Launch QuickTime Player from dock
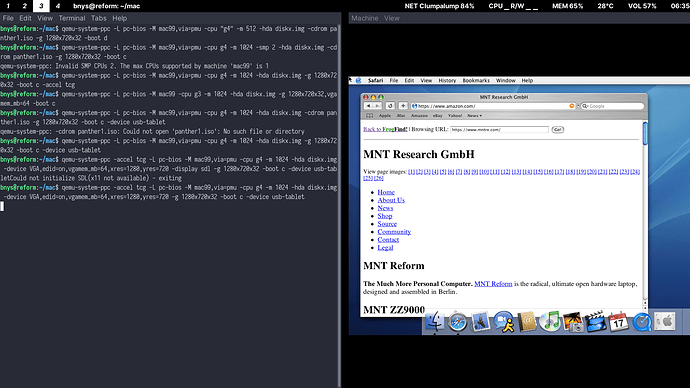This screenshot has height=388, width=690. click(x=642, y=322)
